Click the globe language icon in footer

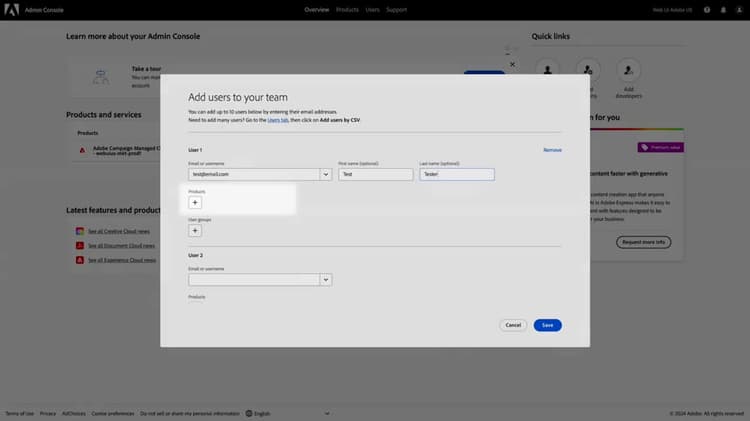(x=249, y=413)
